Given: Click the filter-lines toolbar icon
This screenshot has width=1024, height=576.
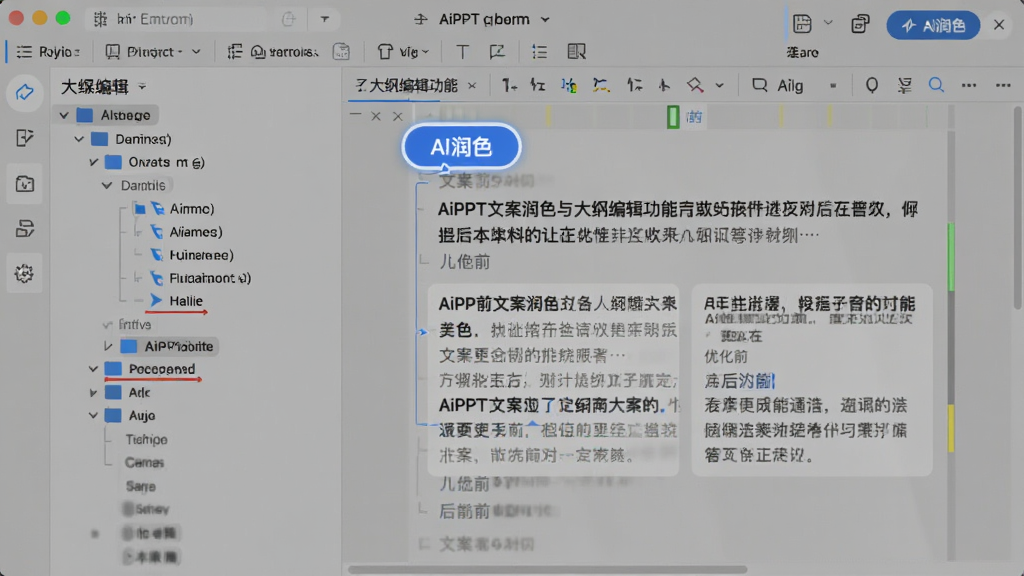Looking at the screenshot, I should point(904,85).
